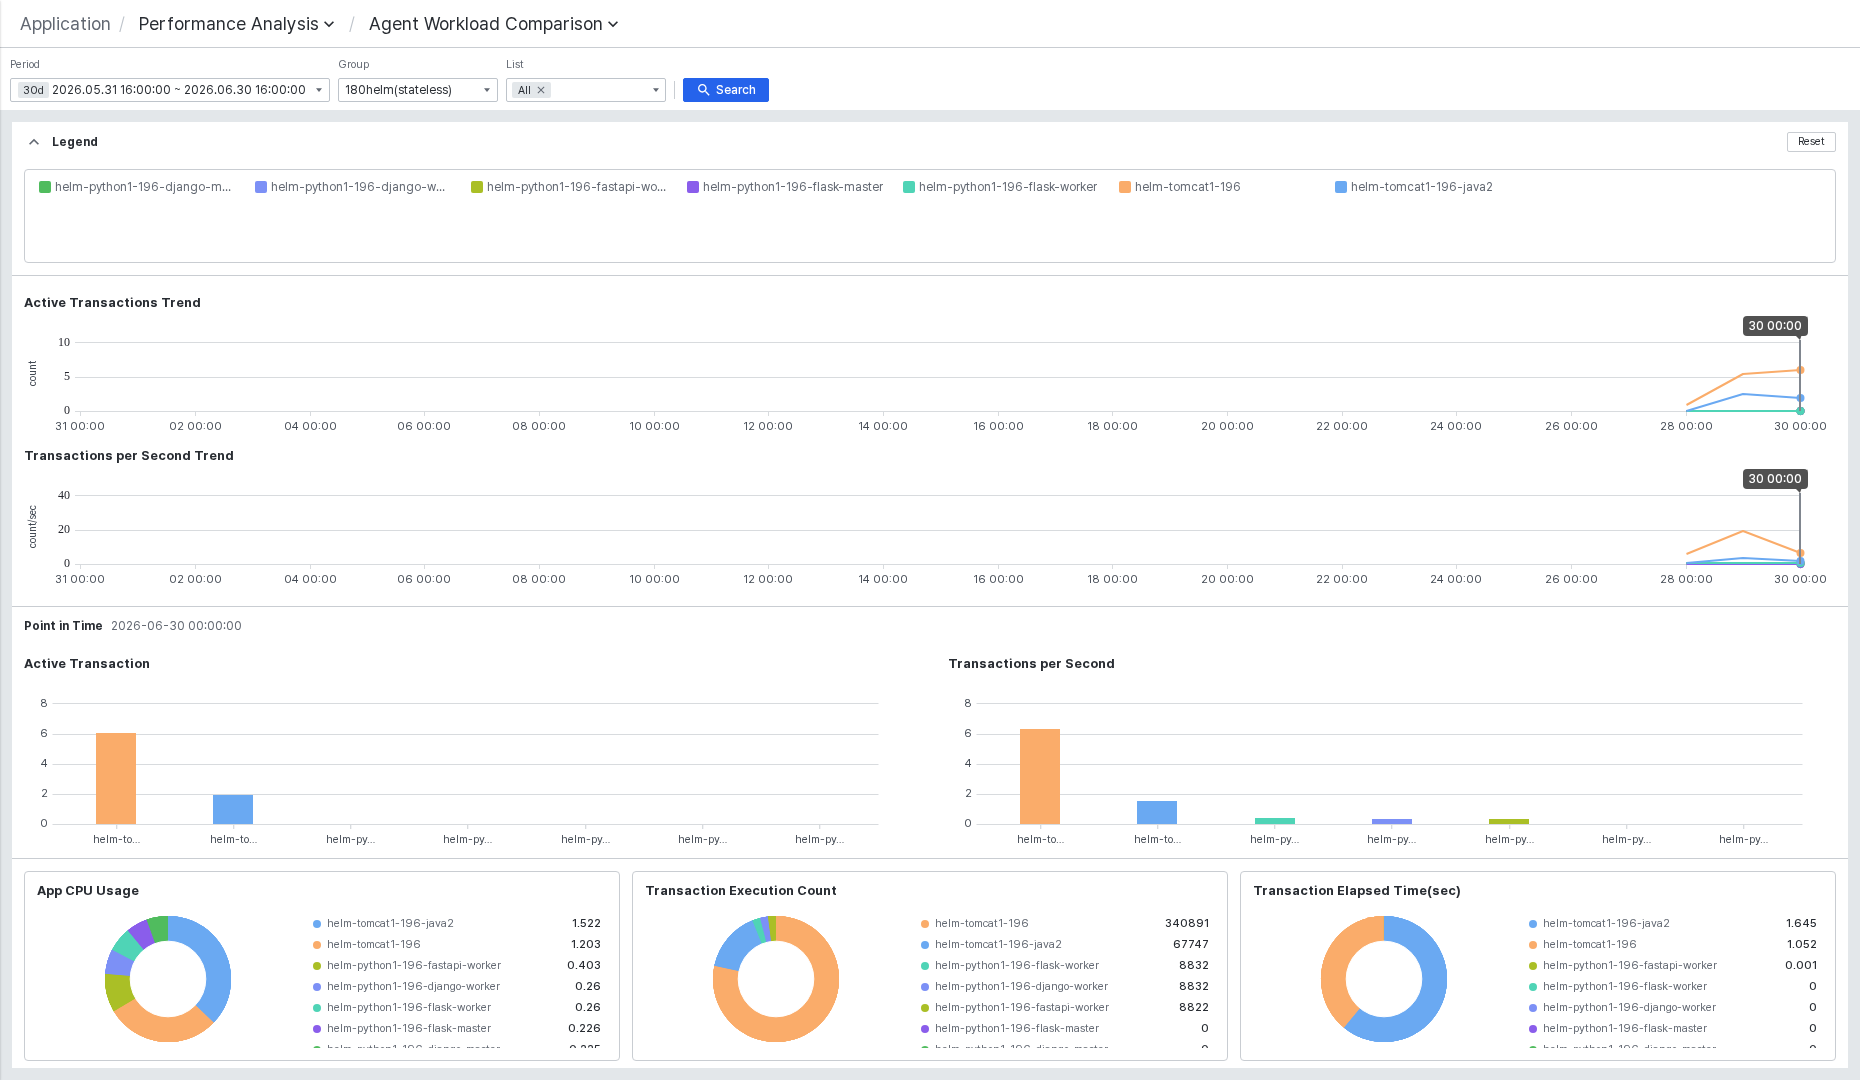Viewport: 1860px width, 1080px height.
Task: Toggle helm-tomcat1-196 legend swatch
Action: (x=1125, y=187)
